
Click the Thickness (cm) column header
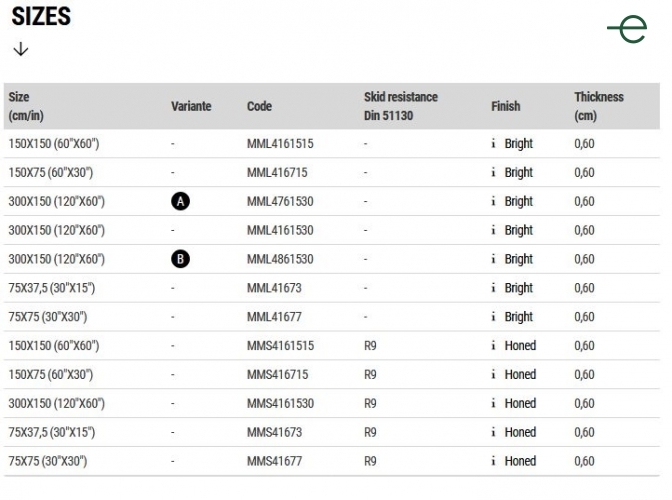[599, 106]
